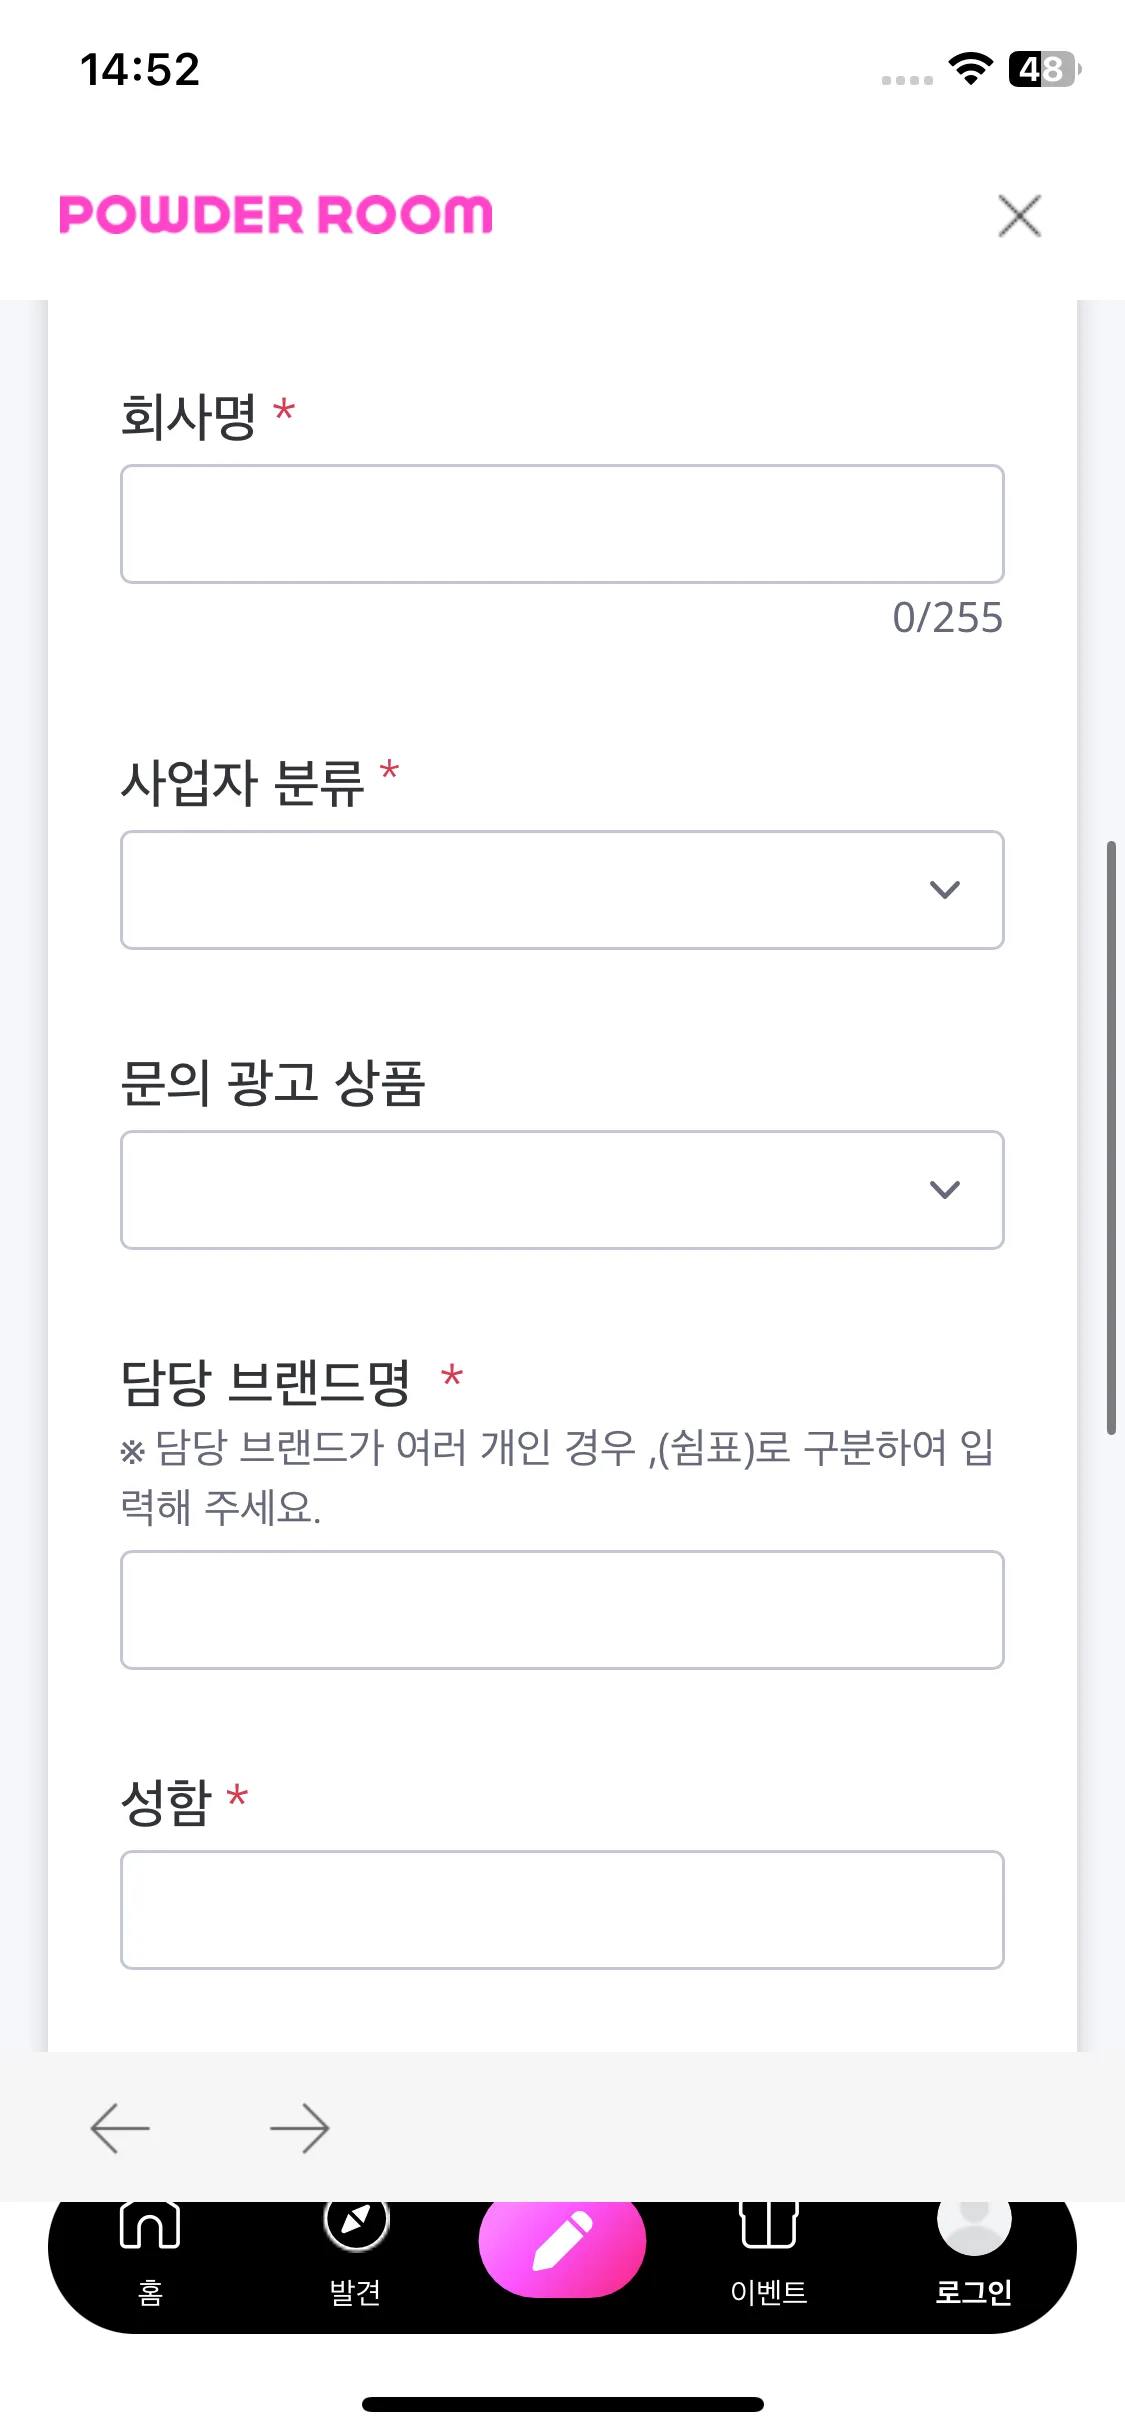The width and height of the screenshot is (1125, 2436).
Task: Open the 이벤트 gift icon
Action: tap(769, 2224)
